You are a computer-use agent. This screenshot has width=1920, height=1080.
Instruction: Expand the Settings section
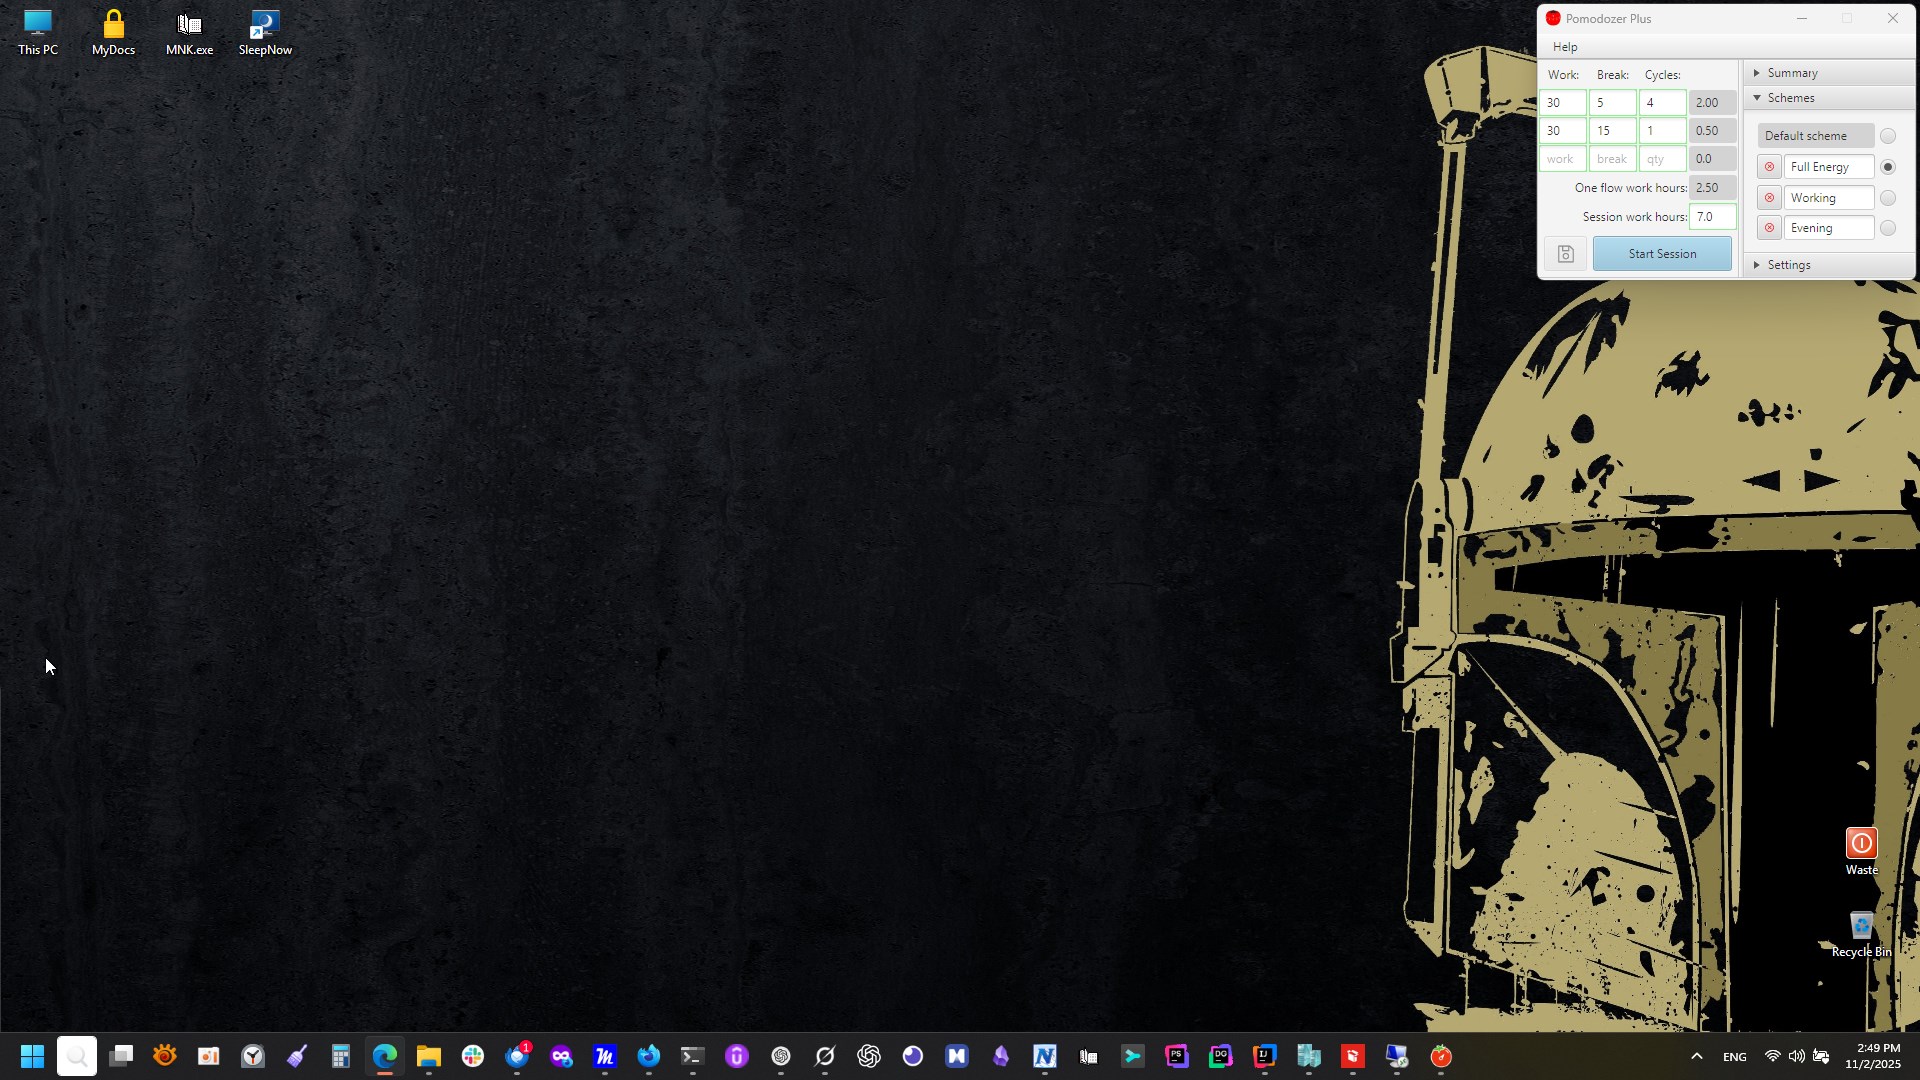click(1788, 265)
